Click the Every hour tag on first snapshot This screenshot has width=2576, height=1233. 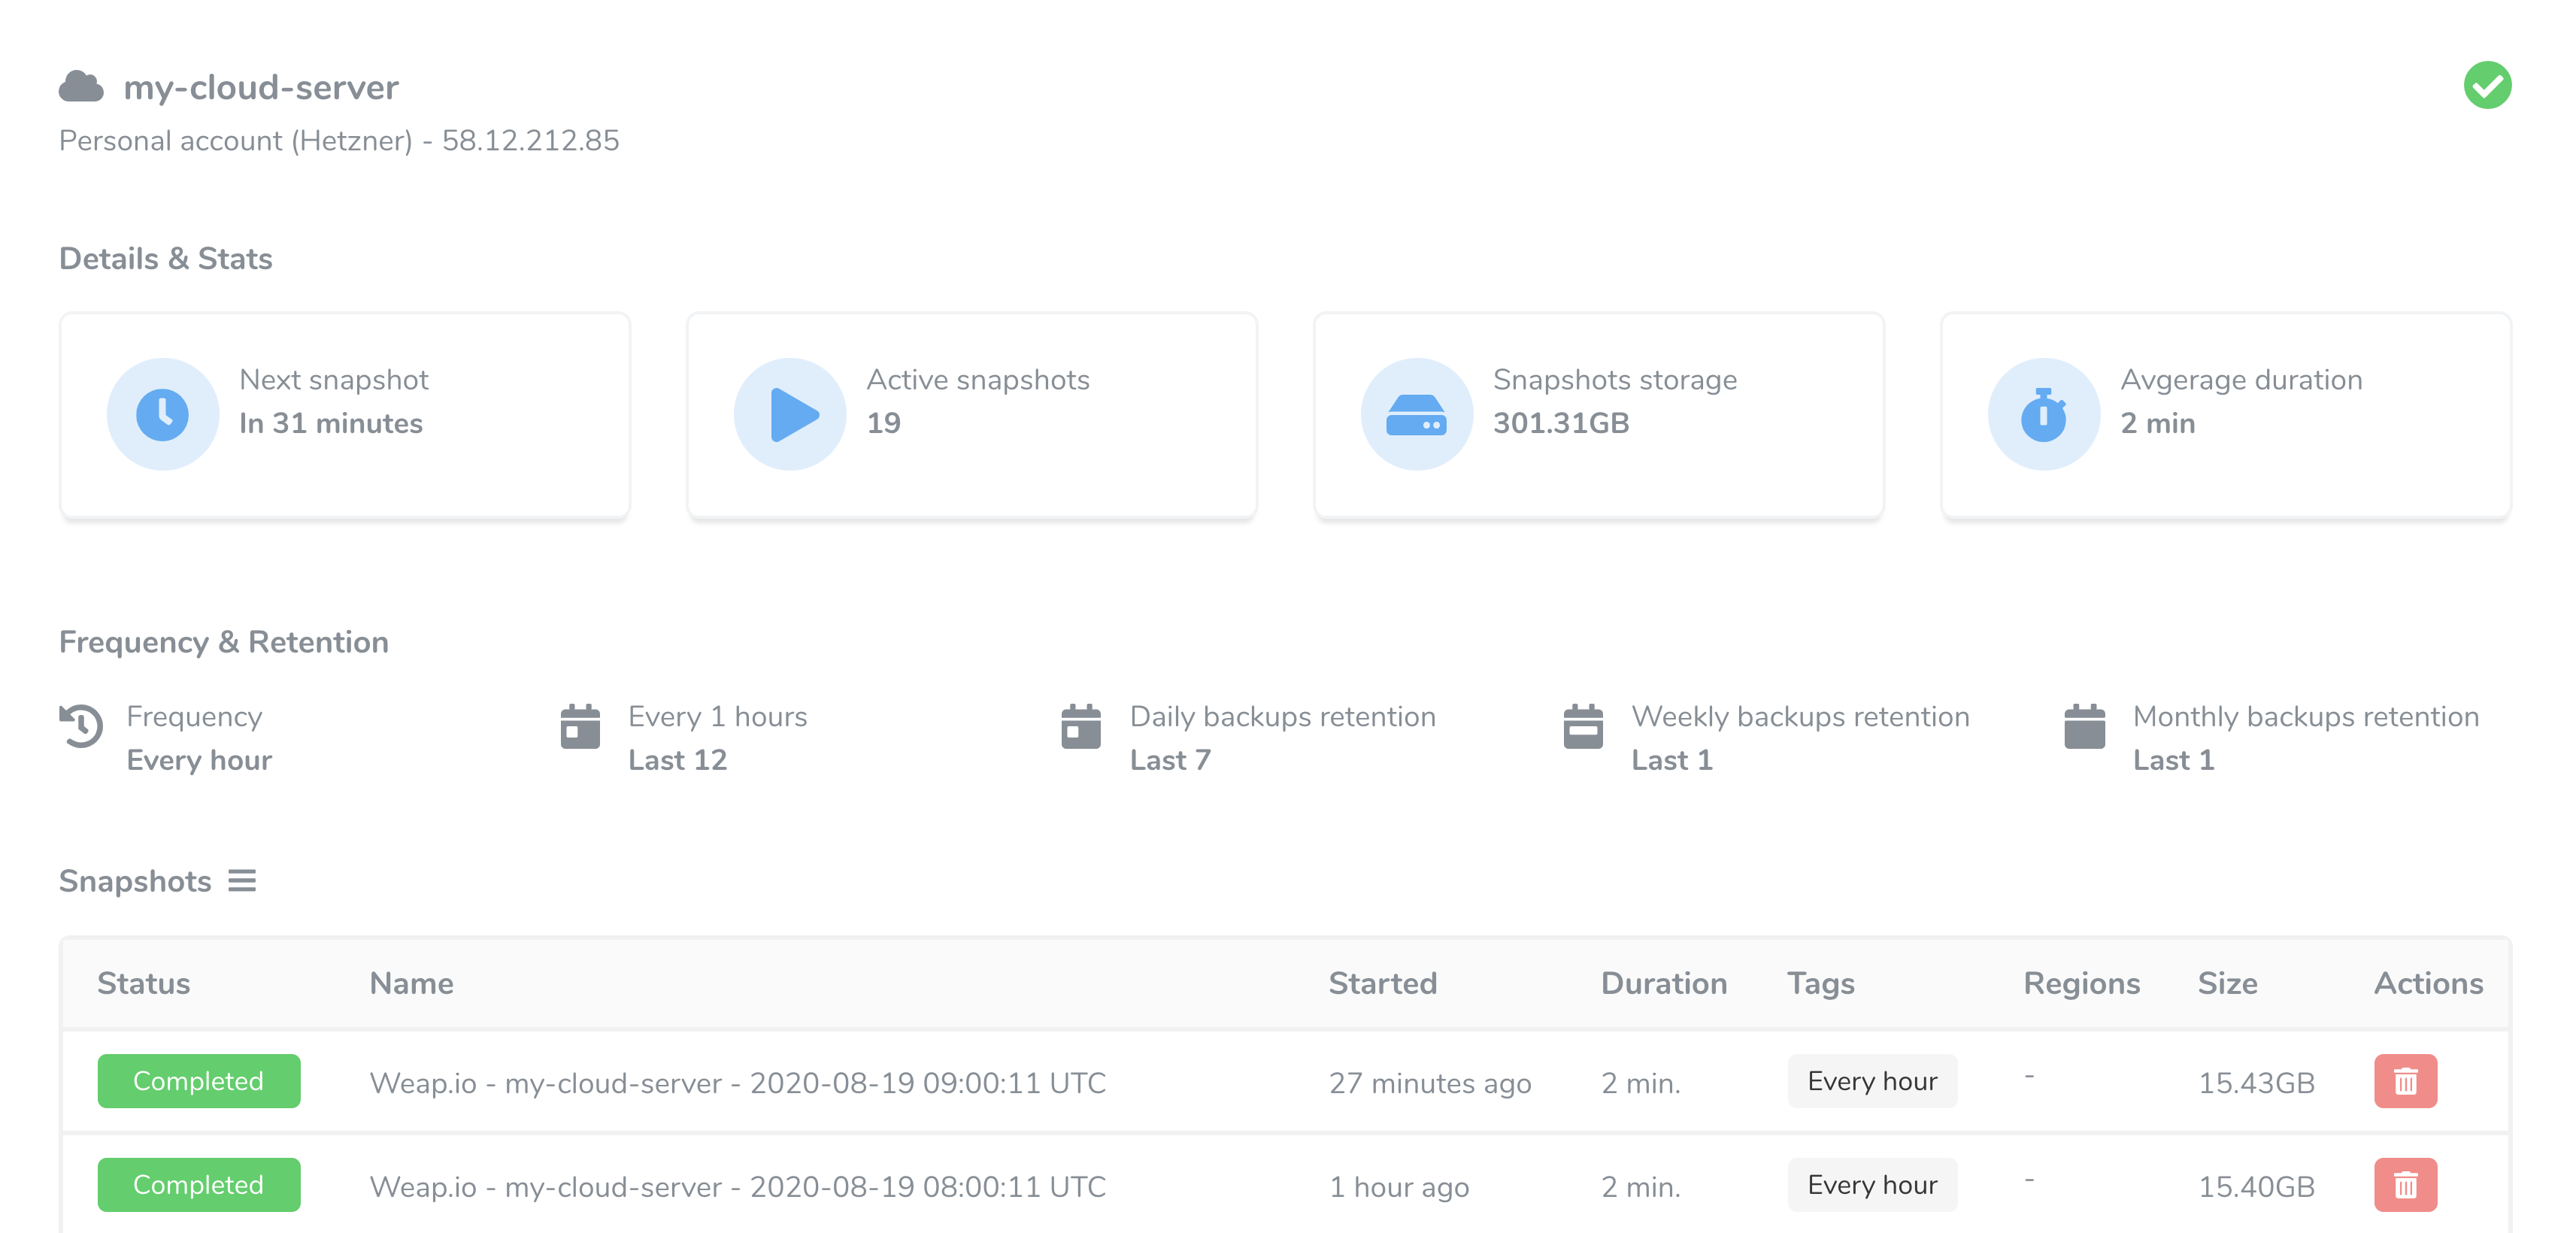[x=1873, y=1080]
